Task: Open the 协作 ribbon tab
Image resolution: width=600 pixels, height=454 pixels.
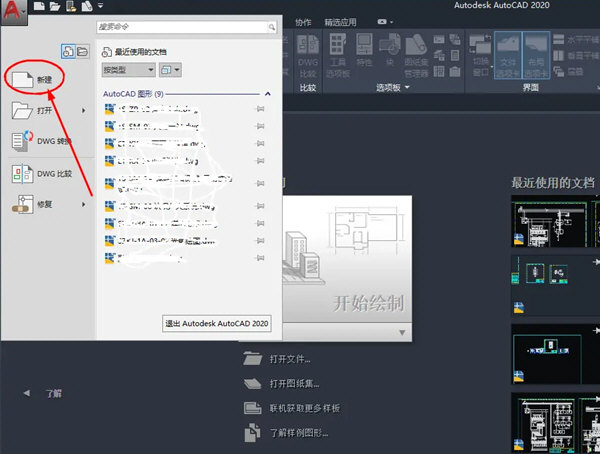Action: pos(304,21)
